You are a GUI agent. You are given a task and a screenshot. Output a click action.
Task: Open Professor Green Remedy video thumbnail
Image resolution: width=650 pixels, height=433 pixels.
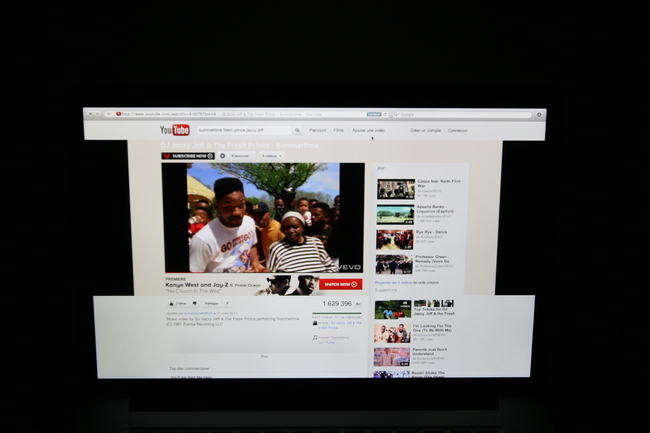(x=394, y=264)
